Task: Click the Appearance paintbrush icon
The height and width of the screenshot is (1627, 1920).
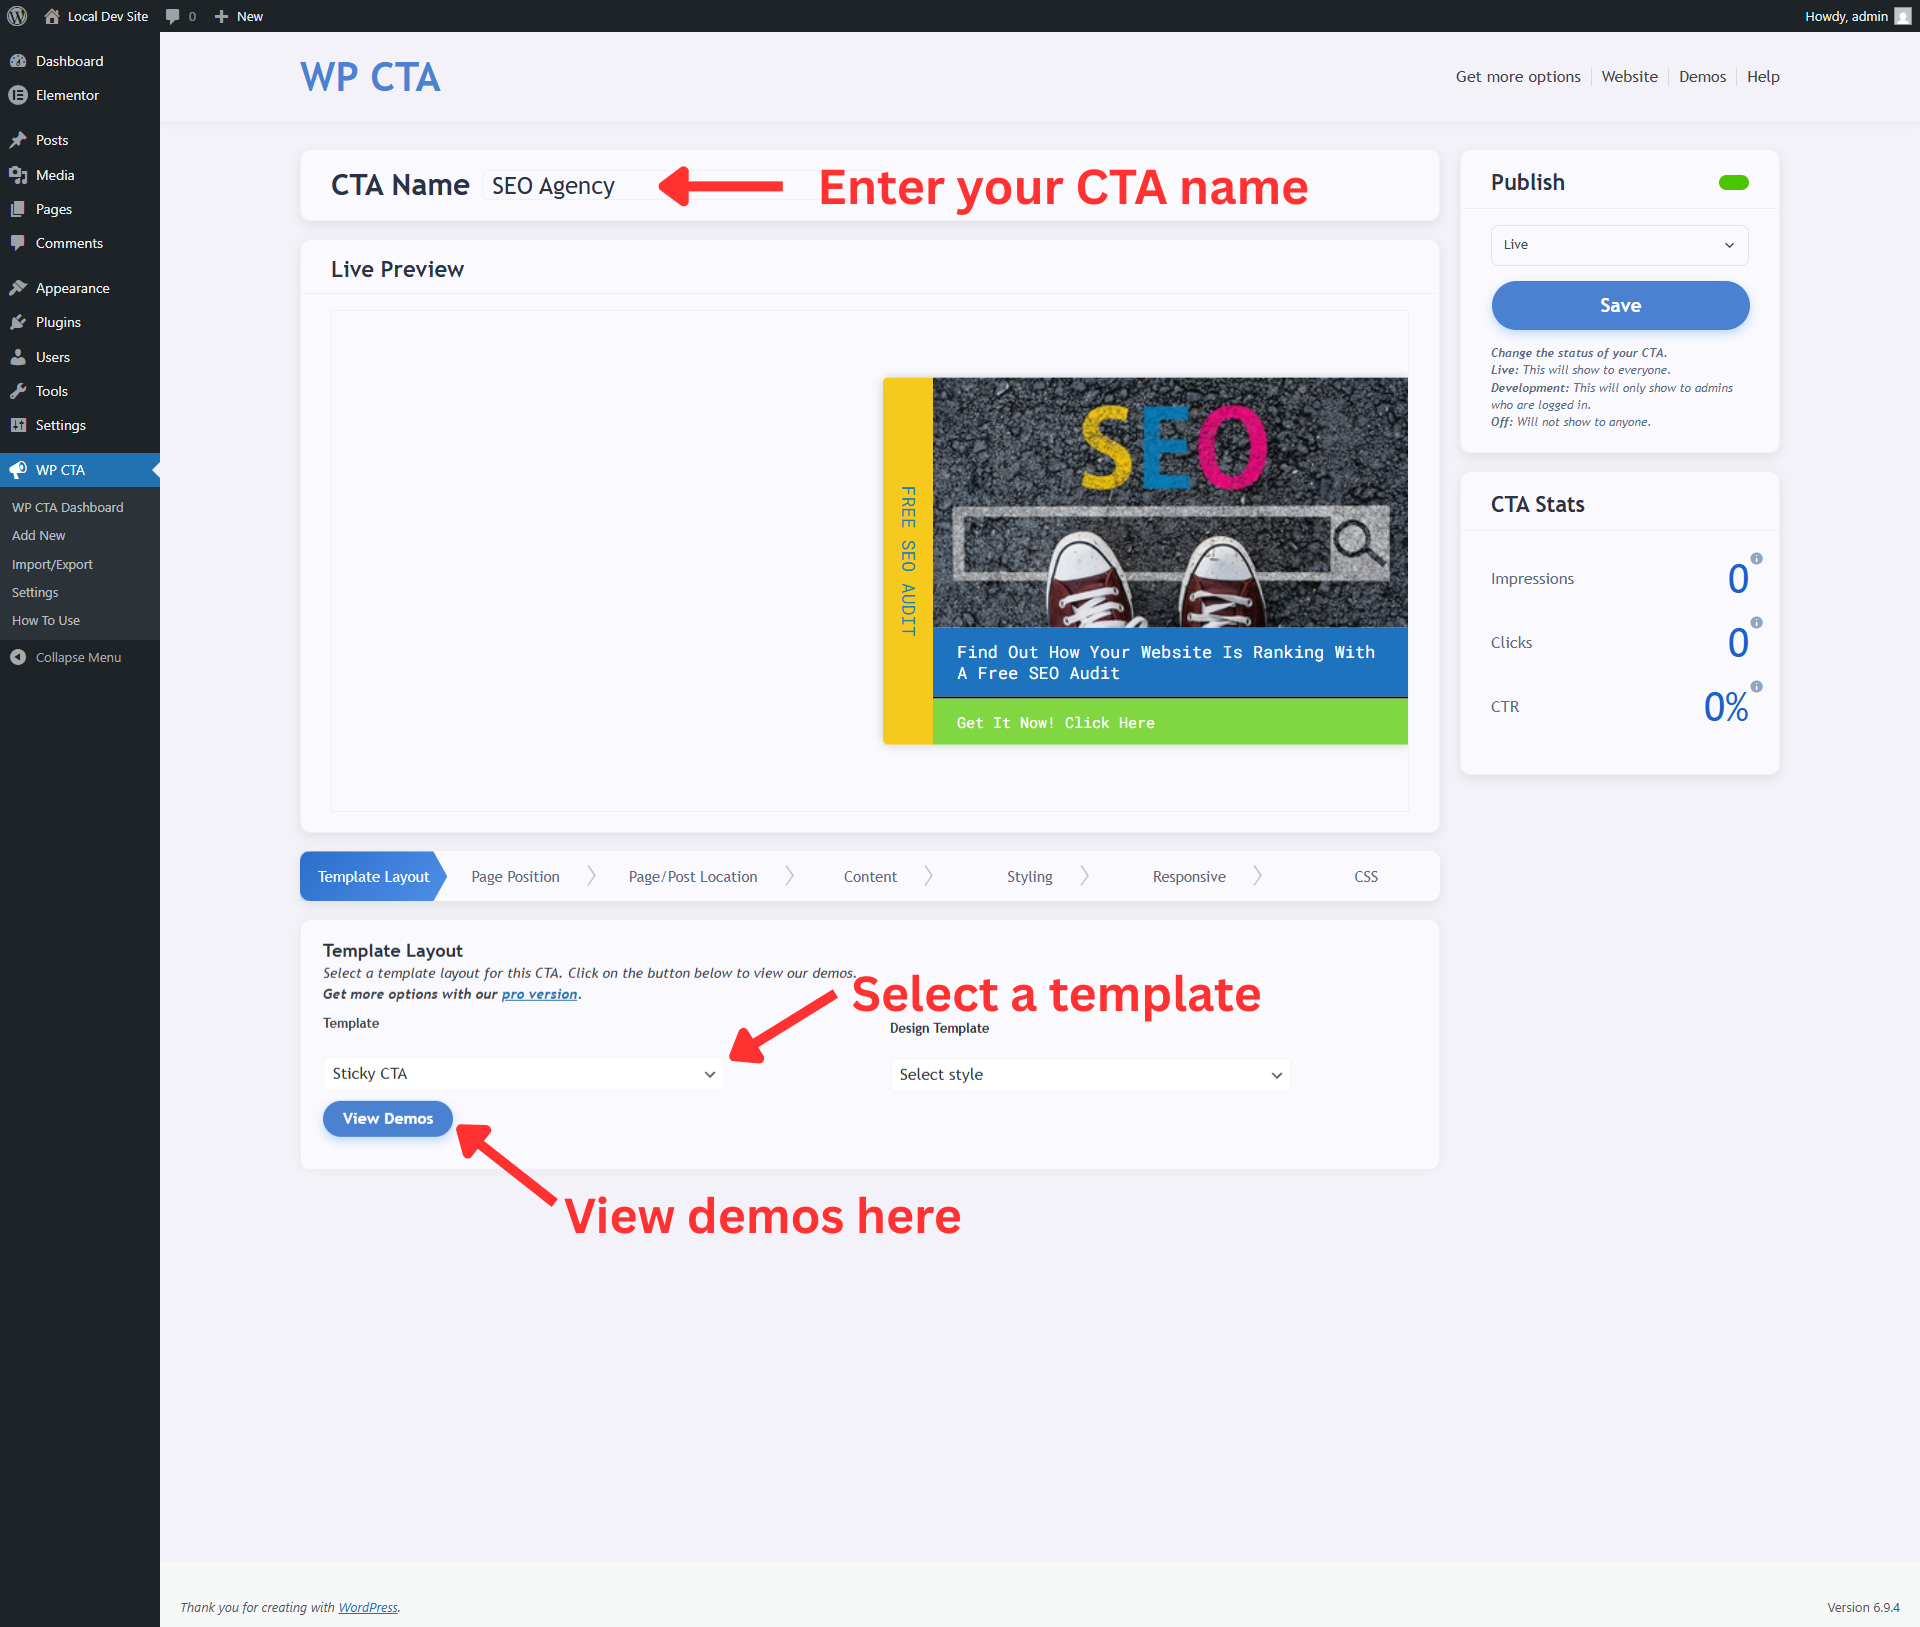Action: click(20, 287)
